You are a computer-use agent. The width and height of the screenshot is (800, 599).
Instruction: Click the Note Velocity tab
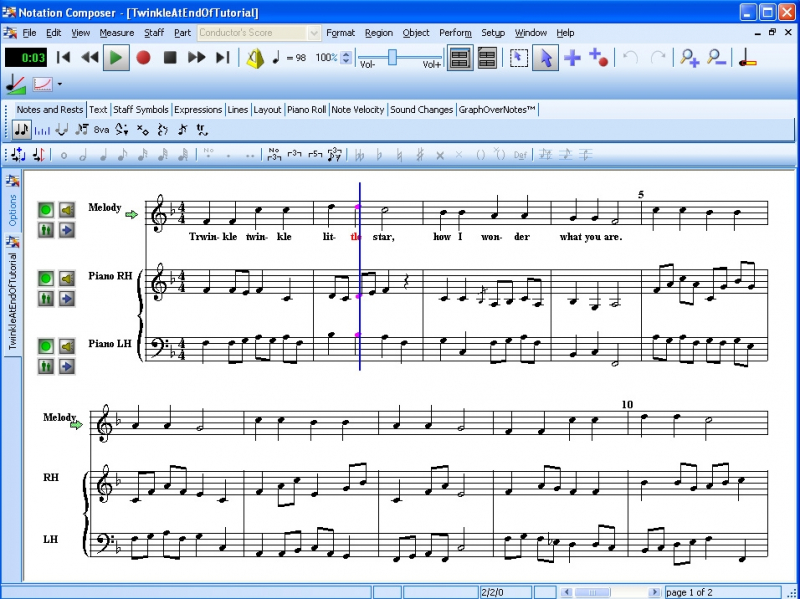(x=358, y=110)
